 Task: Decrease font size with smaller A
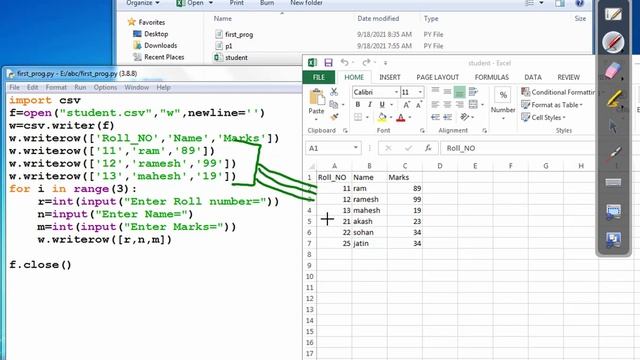click(419, 105)
